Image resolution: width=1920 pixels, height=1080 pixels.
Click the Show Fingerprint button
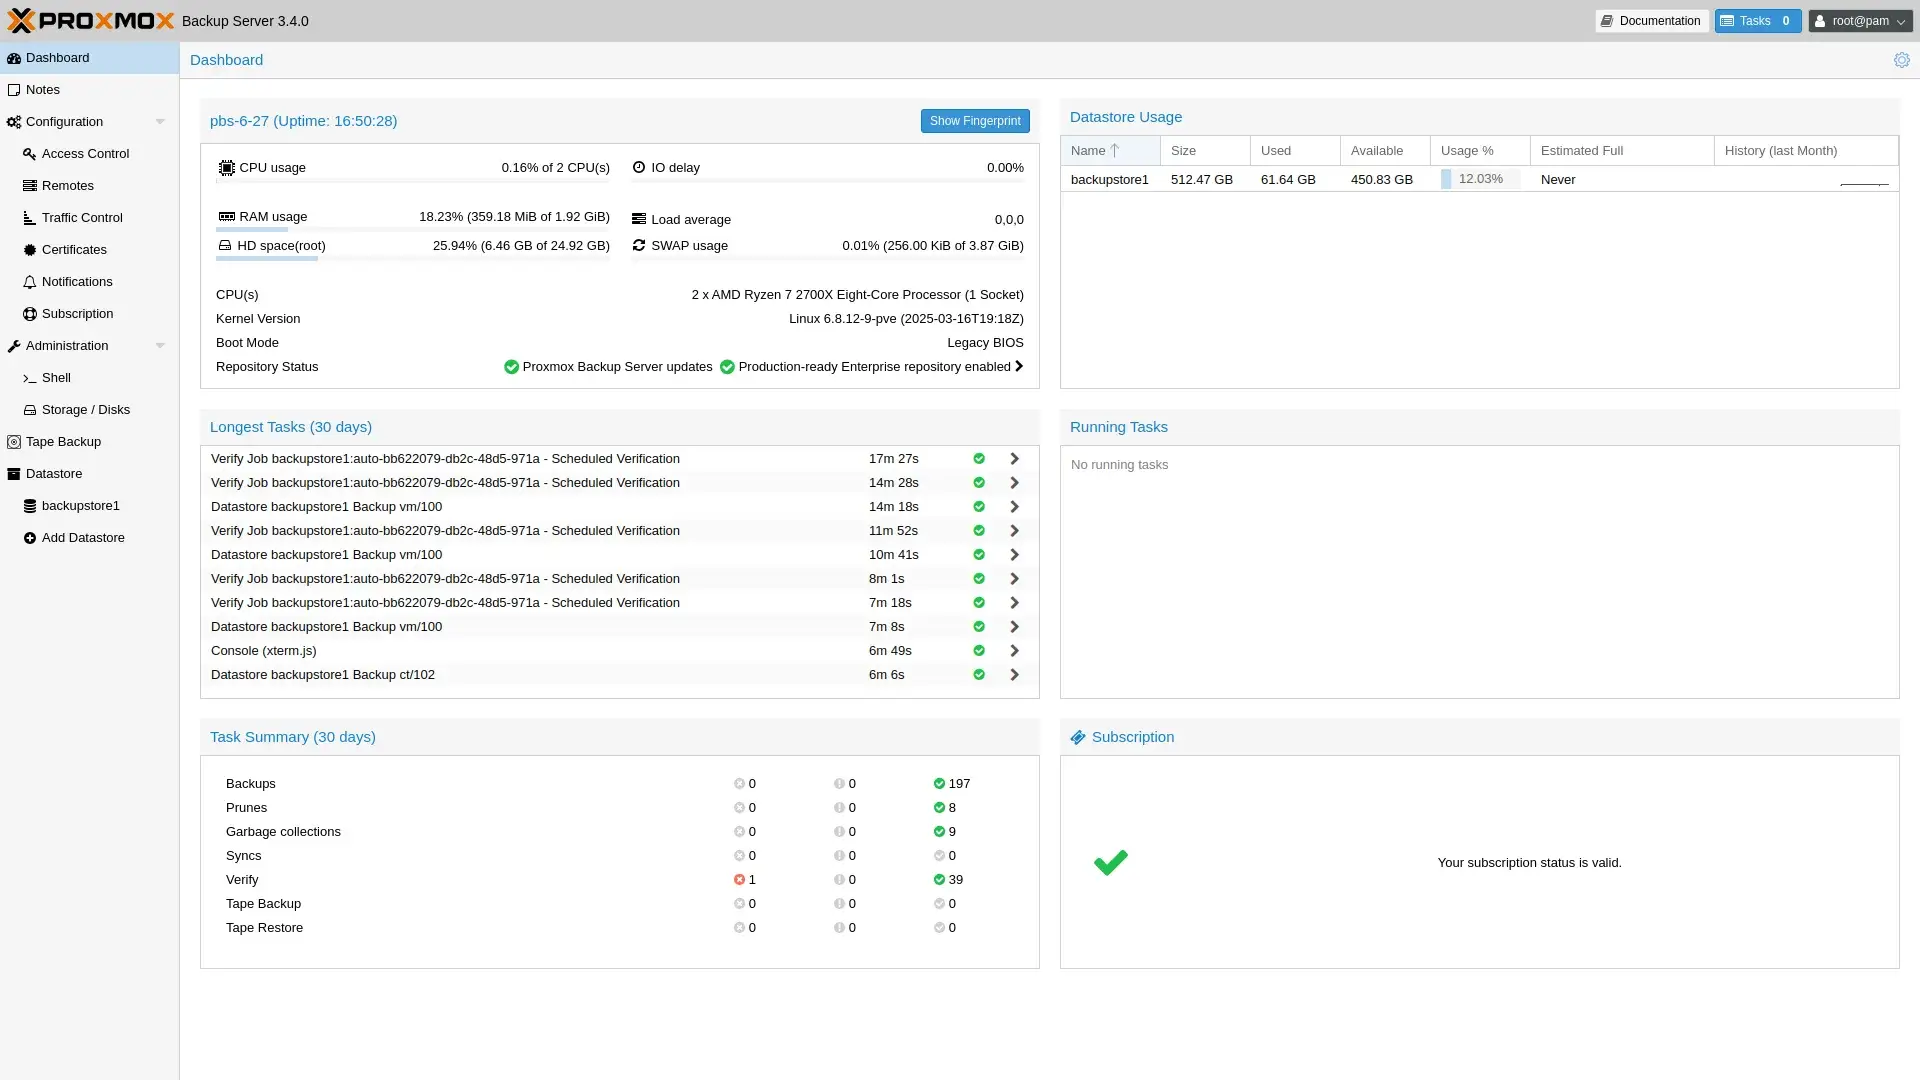pyautogui.click(x=974, y=120)
